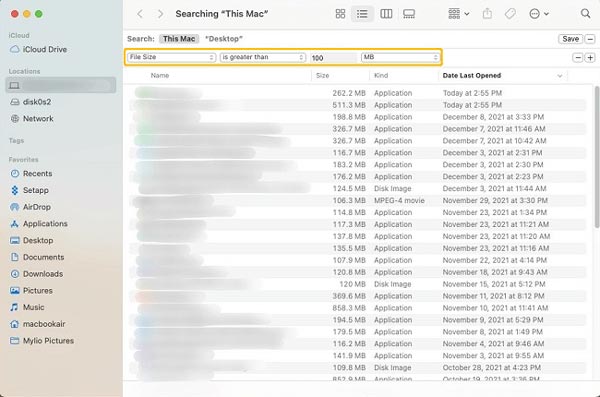The image size is (600, 397).
Task: Select This Mac search scope
Action: 179,39
